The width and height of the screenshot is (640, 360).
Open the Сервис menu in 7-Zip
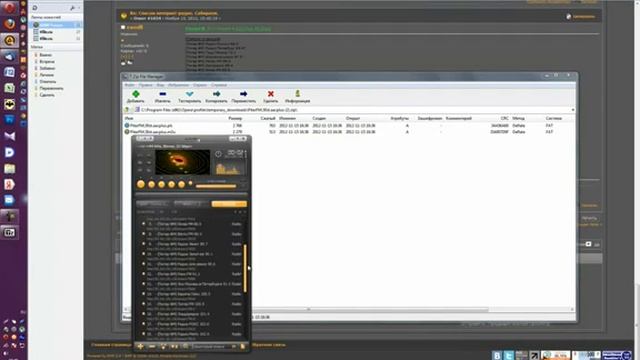(x=200, y=85)
